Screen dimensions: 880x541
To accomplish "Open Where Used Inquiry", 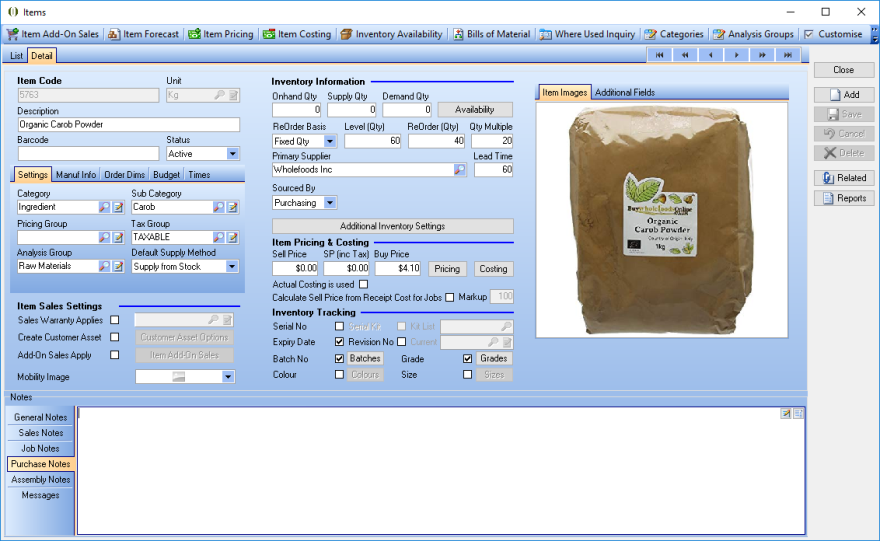I will 587,34.
